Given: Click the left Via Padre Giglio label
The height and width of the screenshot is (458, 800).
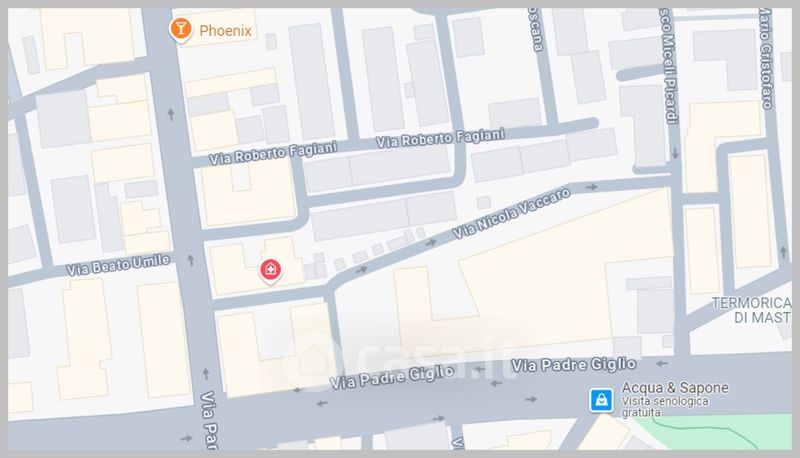Looking at the screenshot, I should pos(392,376).
